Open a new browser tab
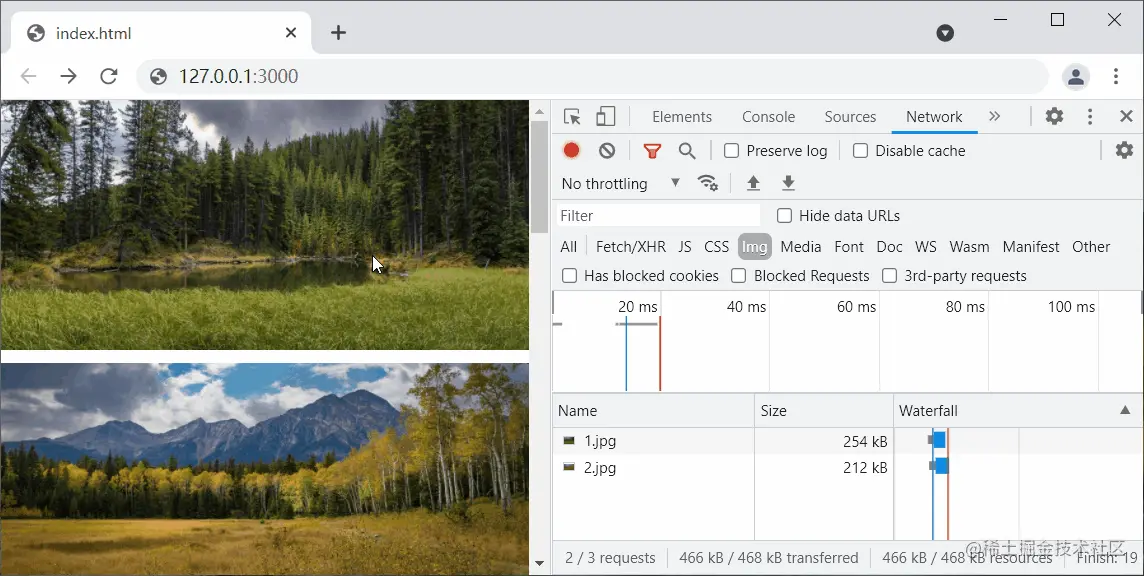1144x576 pixels. point(339,32)
